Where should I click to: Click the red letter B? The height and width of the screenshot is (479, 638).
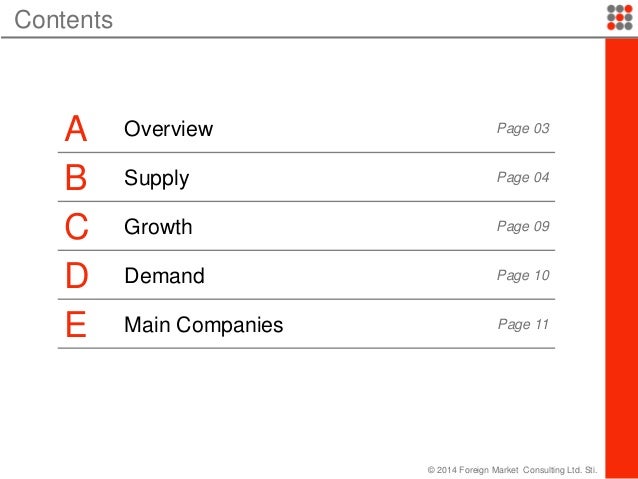[76, 178]
